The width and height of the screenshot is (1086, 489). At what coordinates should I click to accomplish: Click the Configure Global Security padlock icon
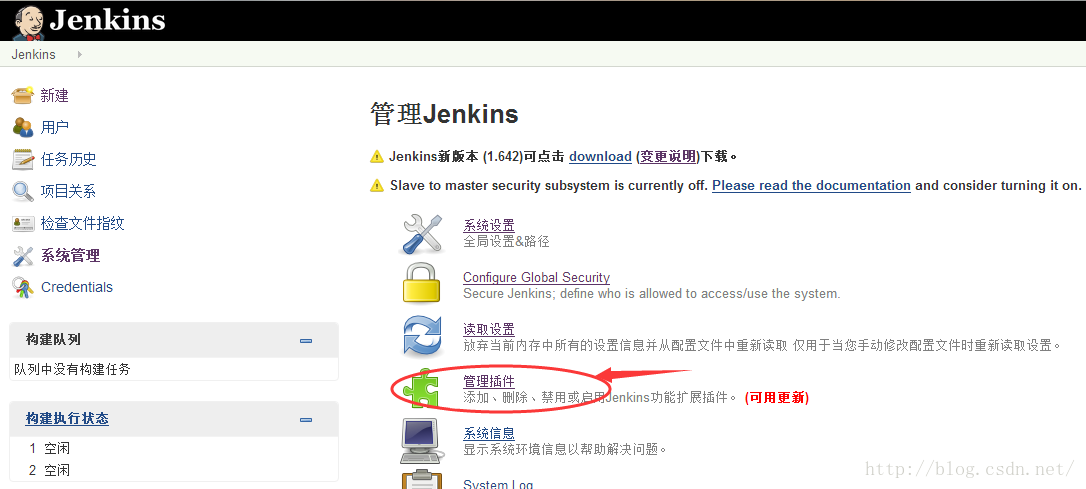422,283
